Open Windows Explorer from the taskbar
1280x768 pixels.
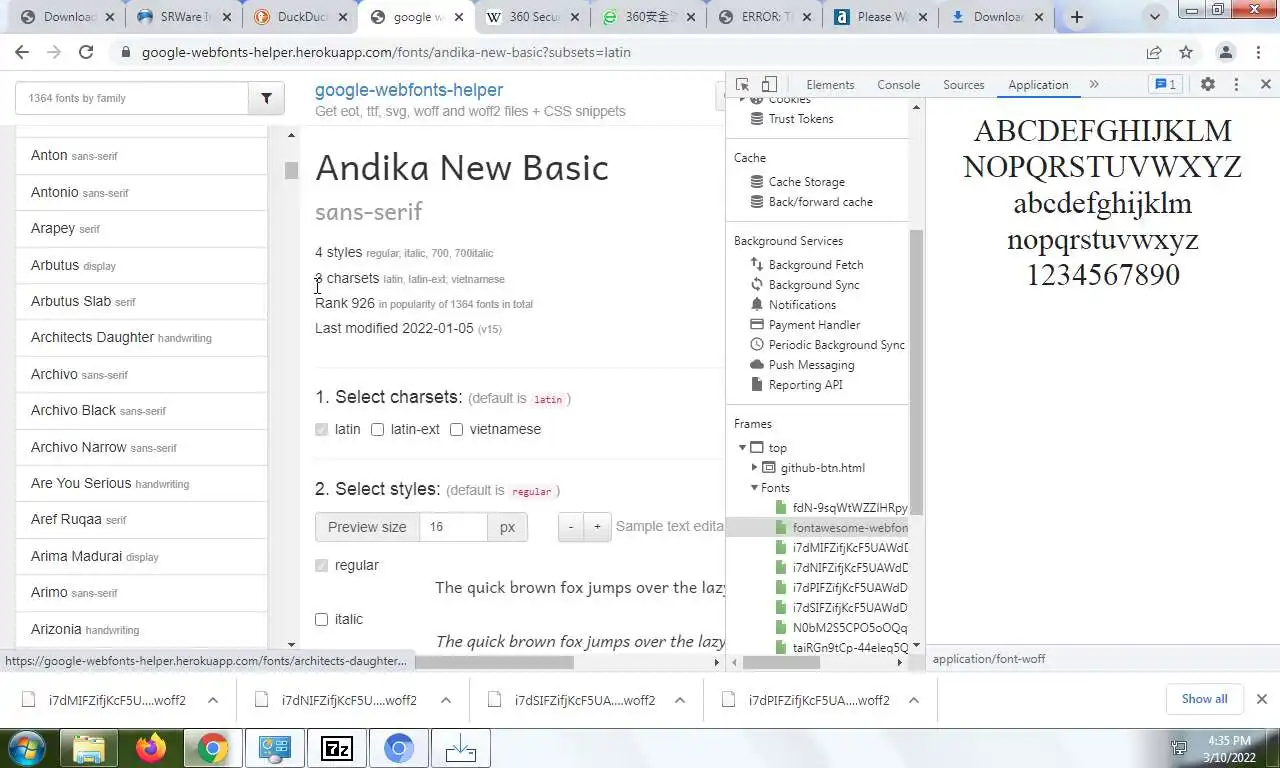pyautogui.click(x=89, y=748)
